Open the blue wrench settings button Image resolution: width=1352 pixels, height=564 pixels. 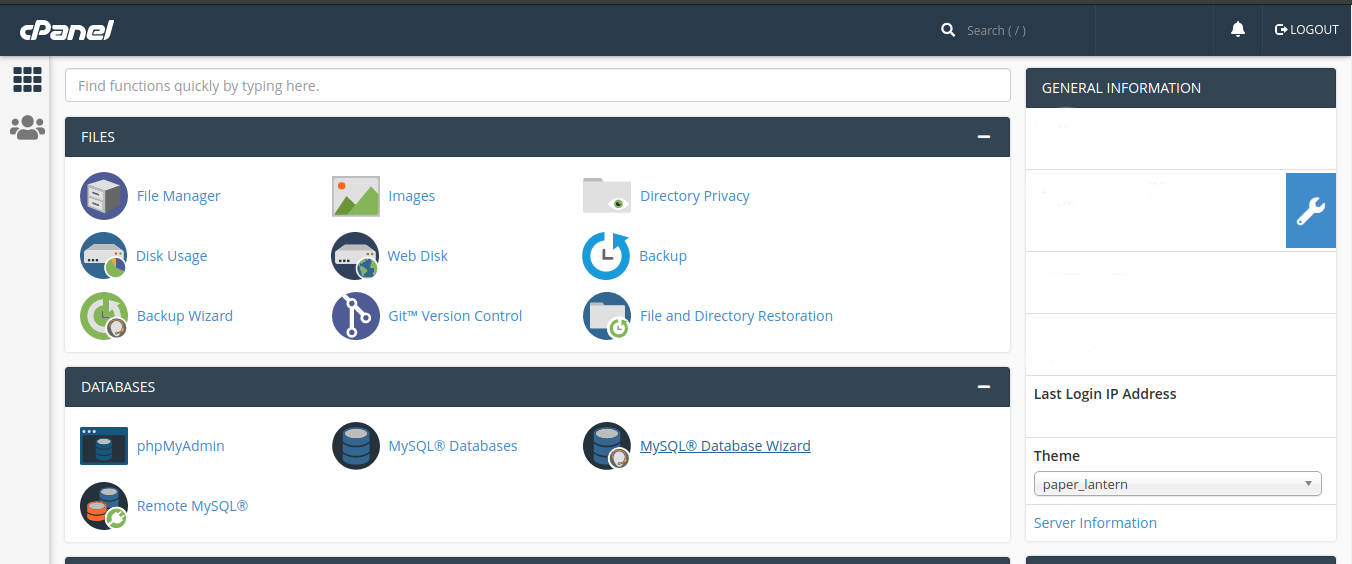click(x=1311, y=210)
